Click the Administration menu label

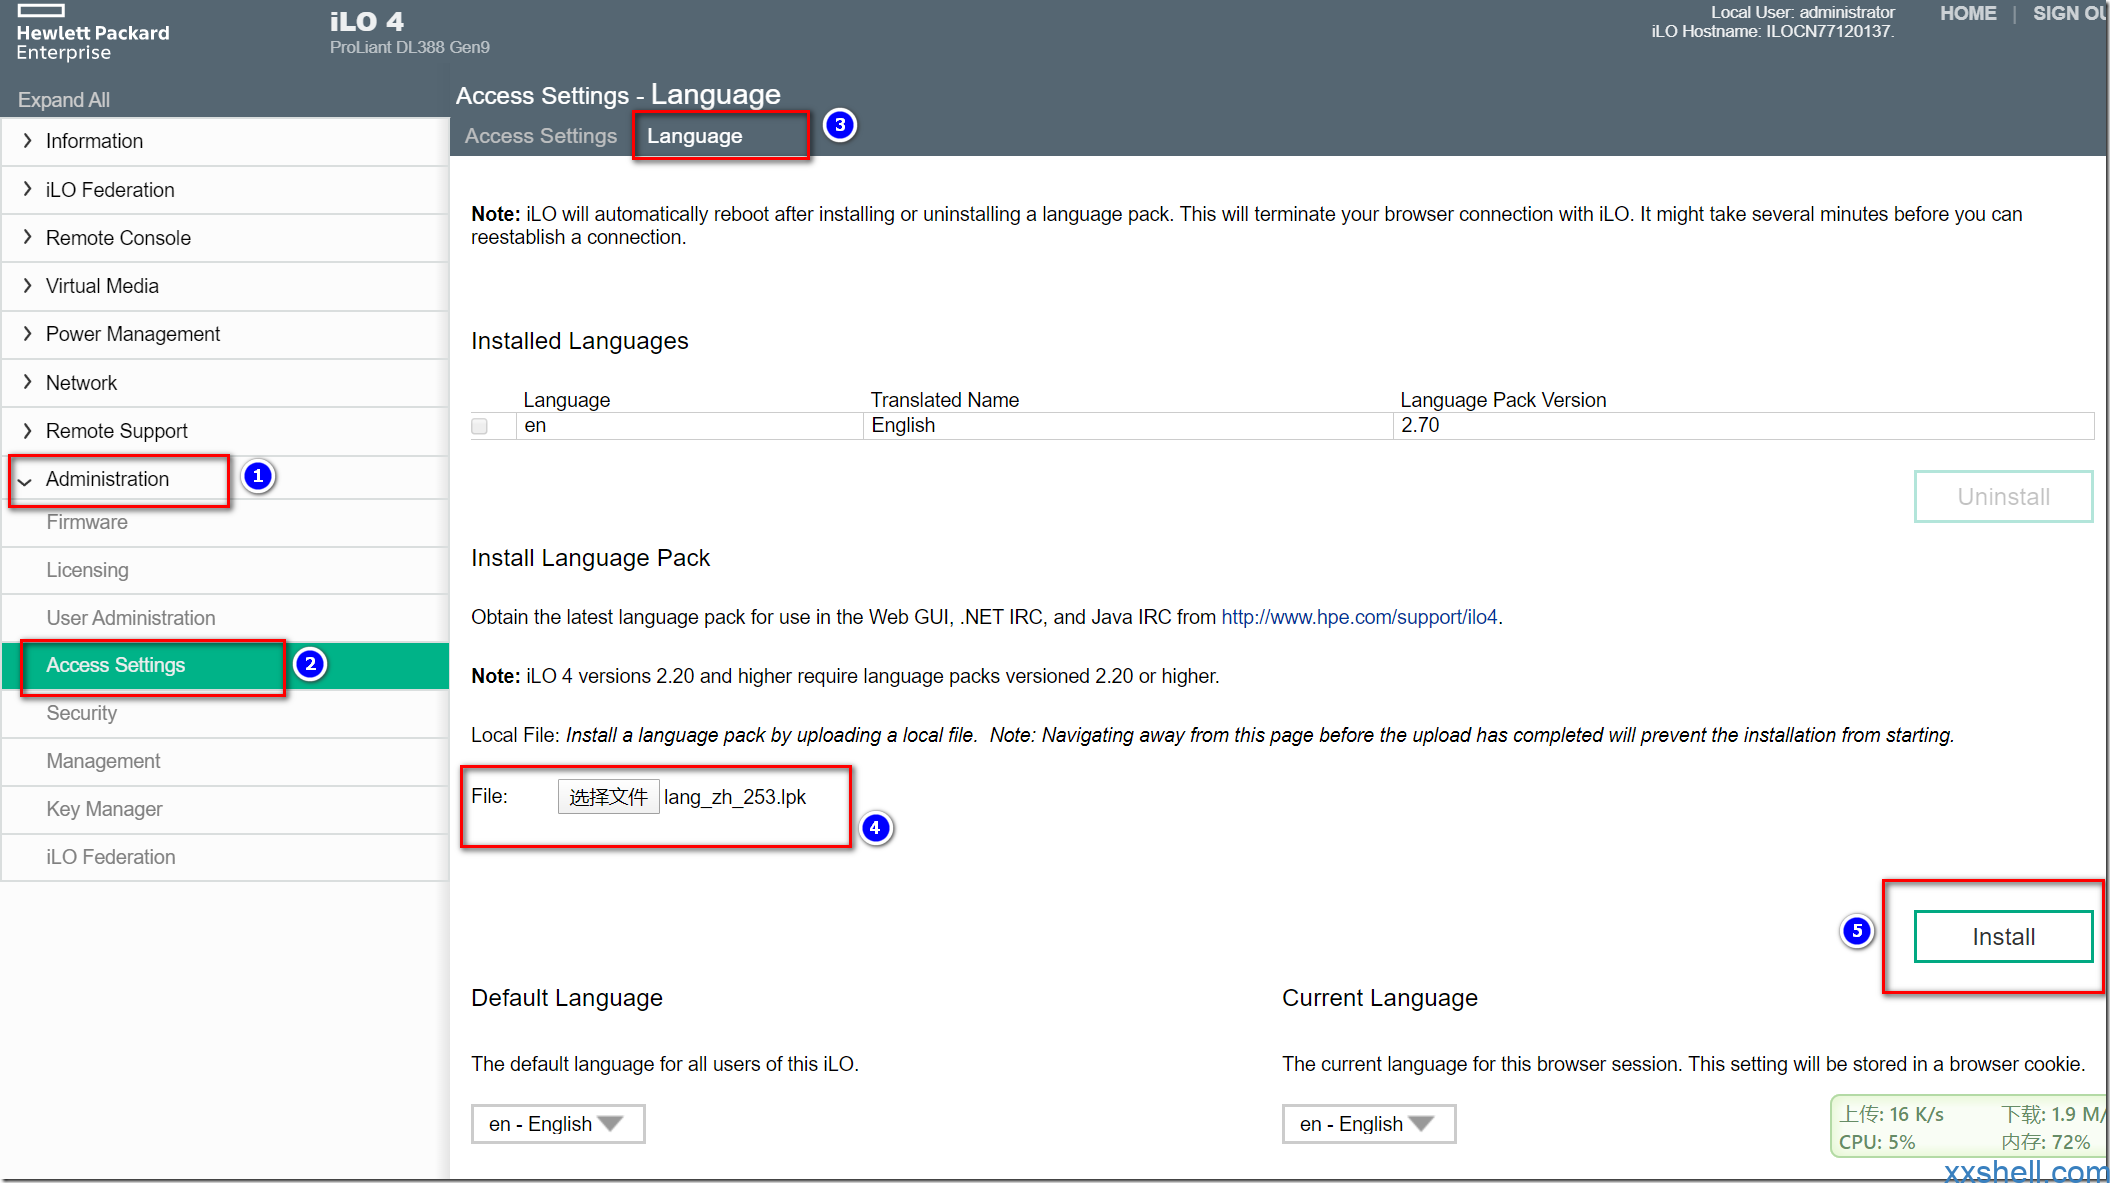coord(107,479)
